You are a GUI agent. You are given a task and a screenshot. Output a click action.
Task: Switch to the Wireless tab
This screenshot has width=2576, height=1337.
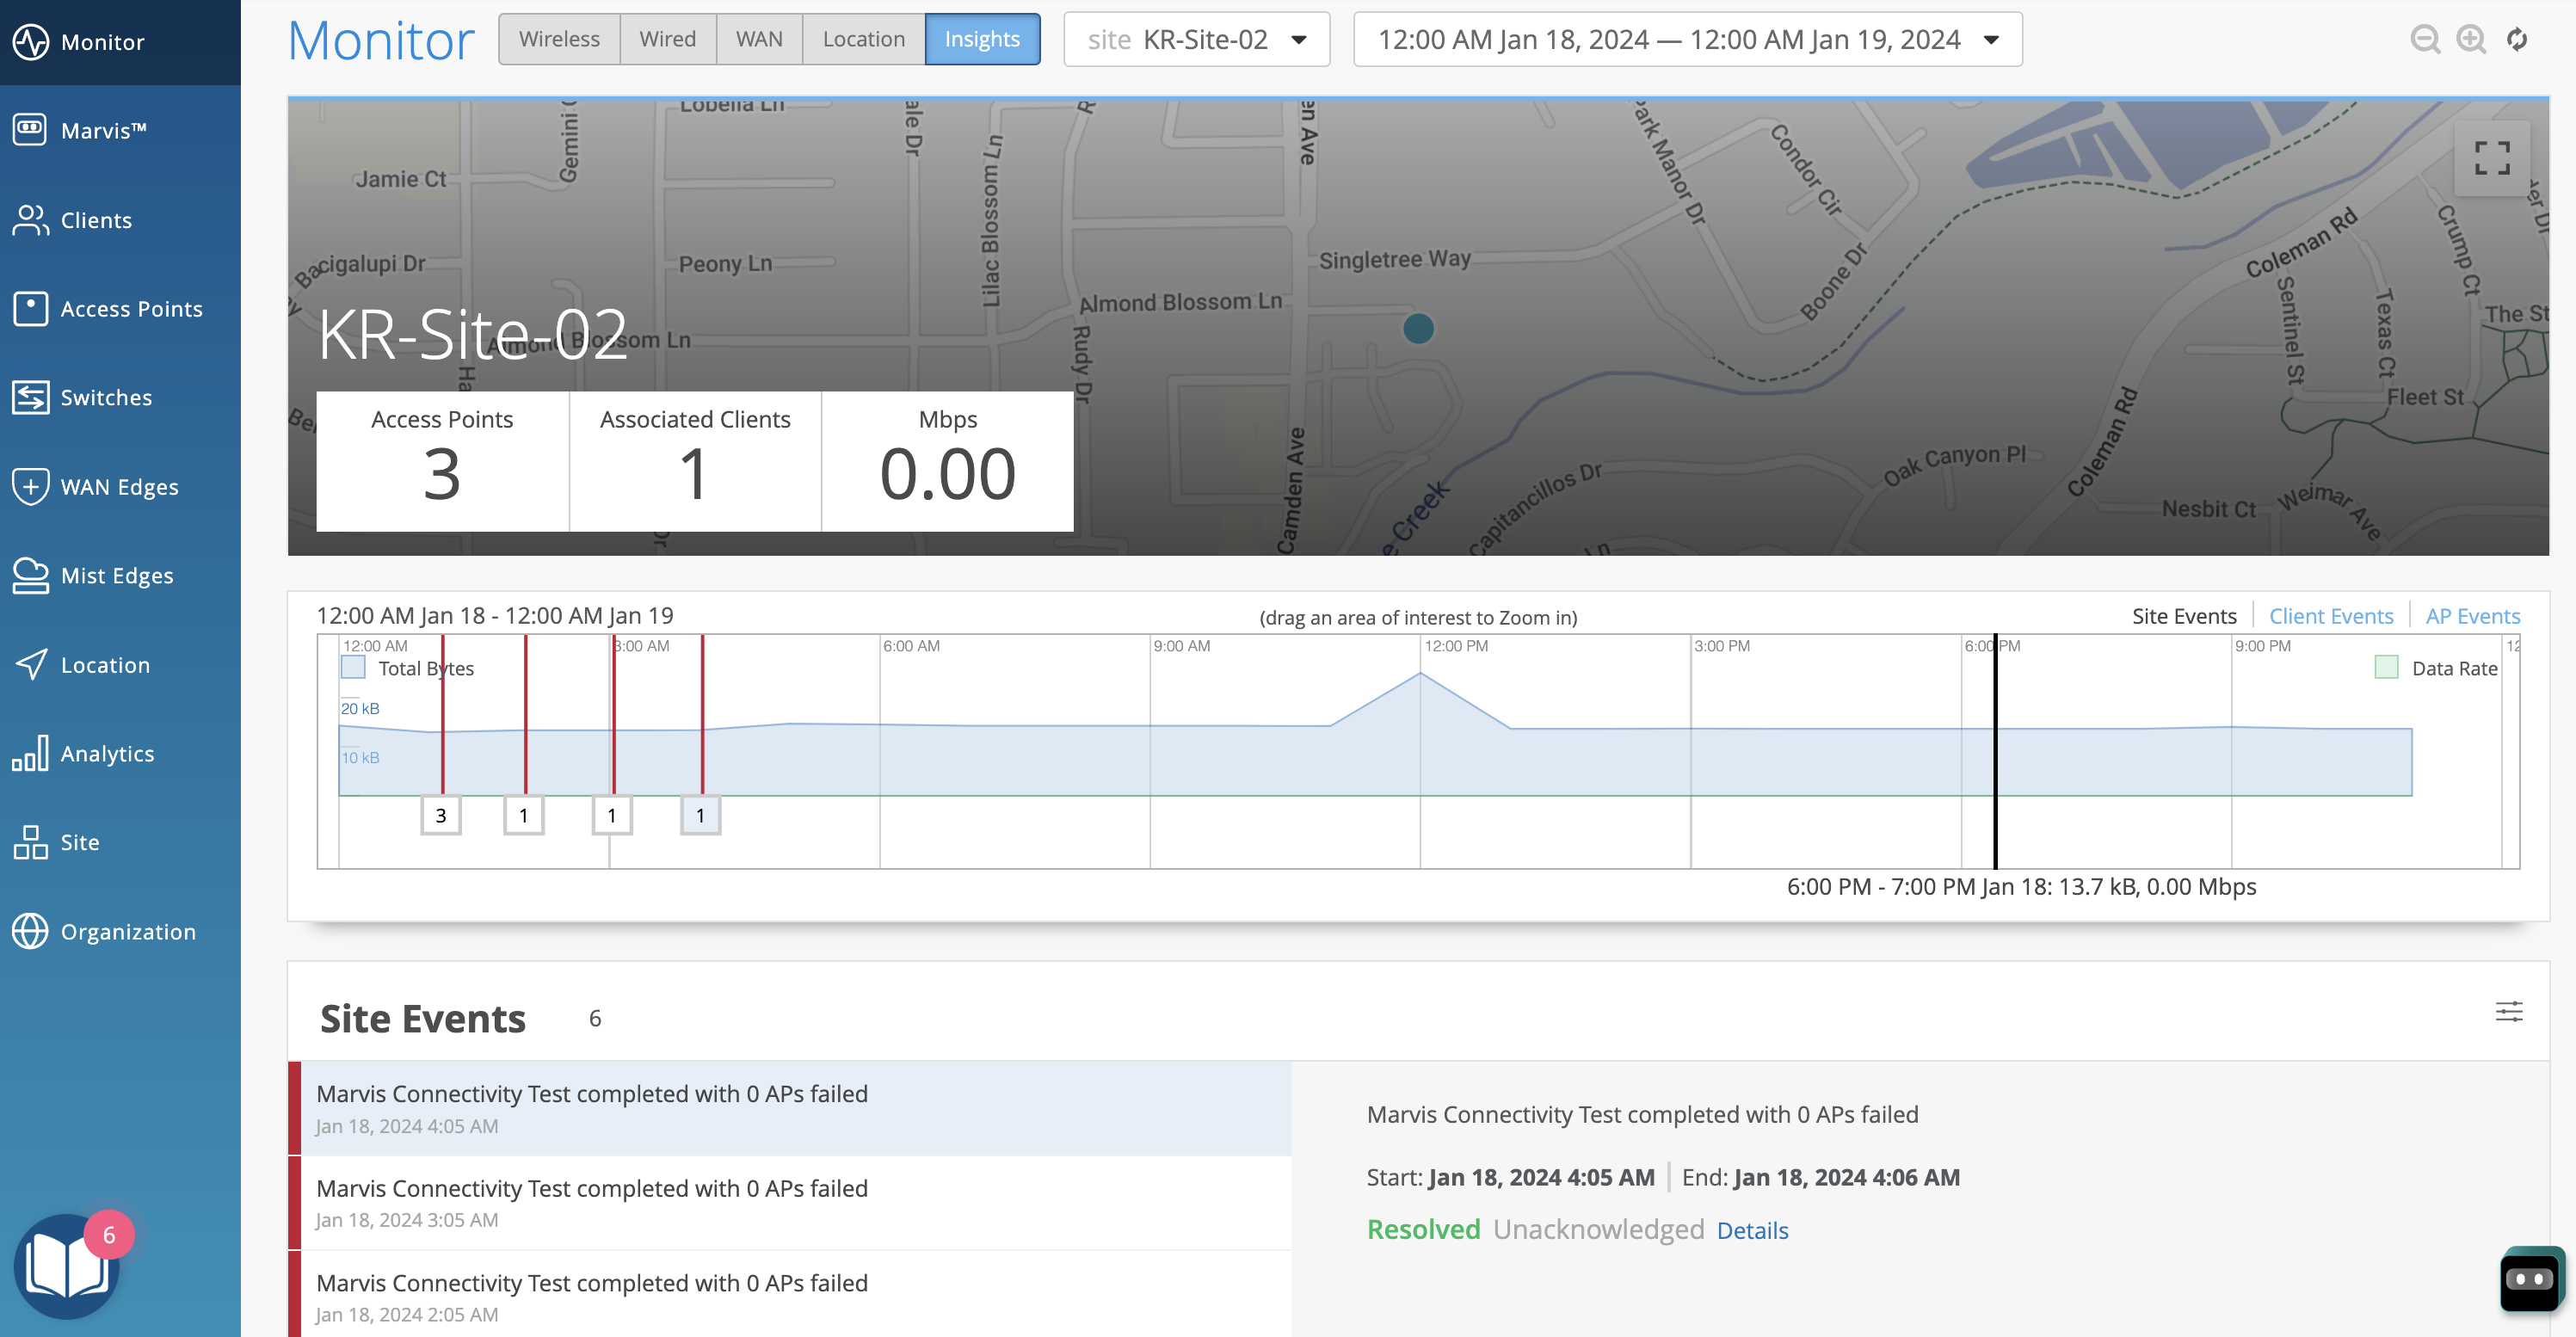(x=559, y=39)
